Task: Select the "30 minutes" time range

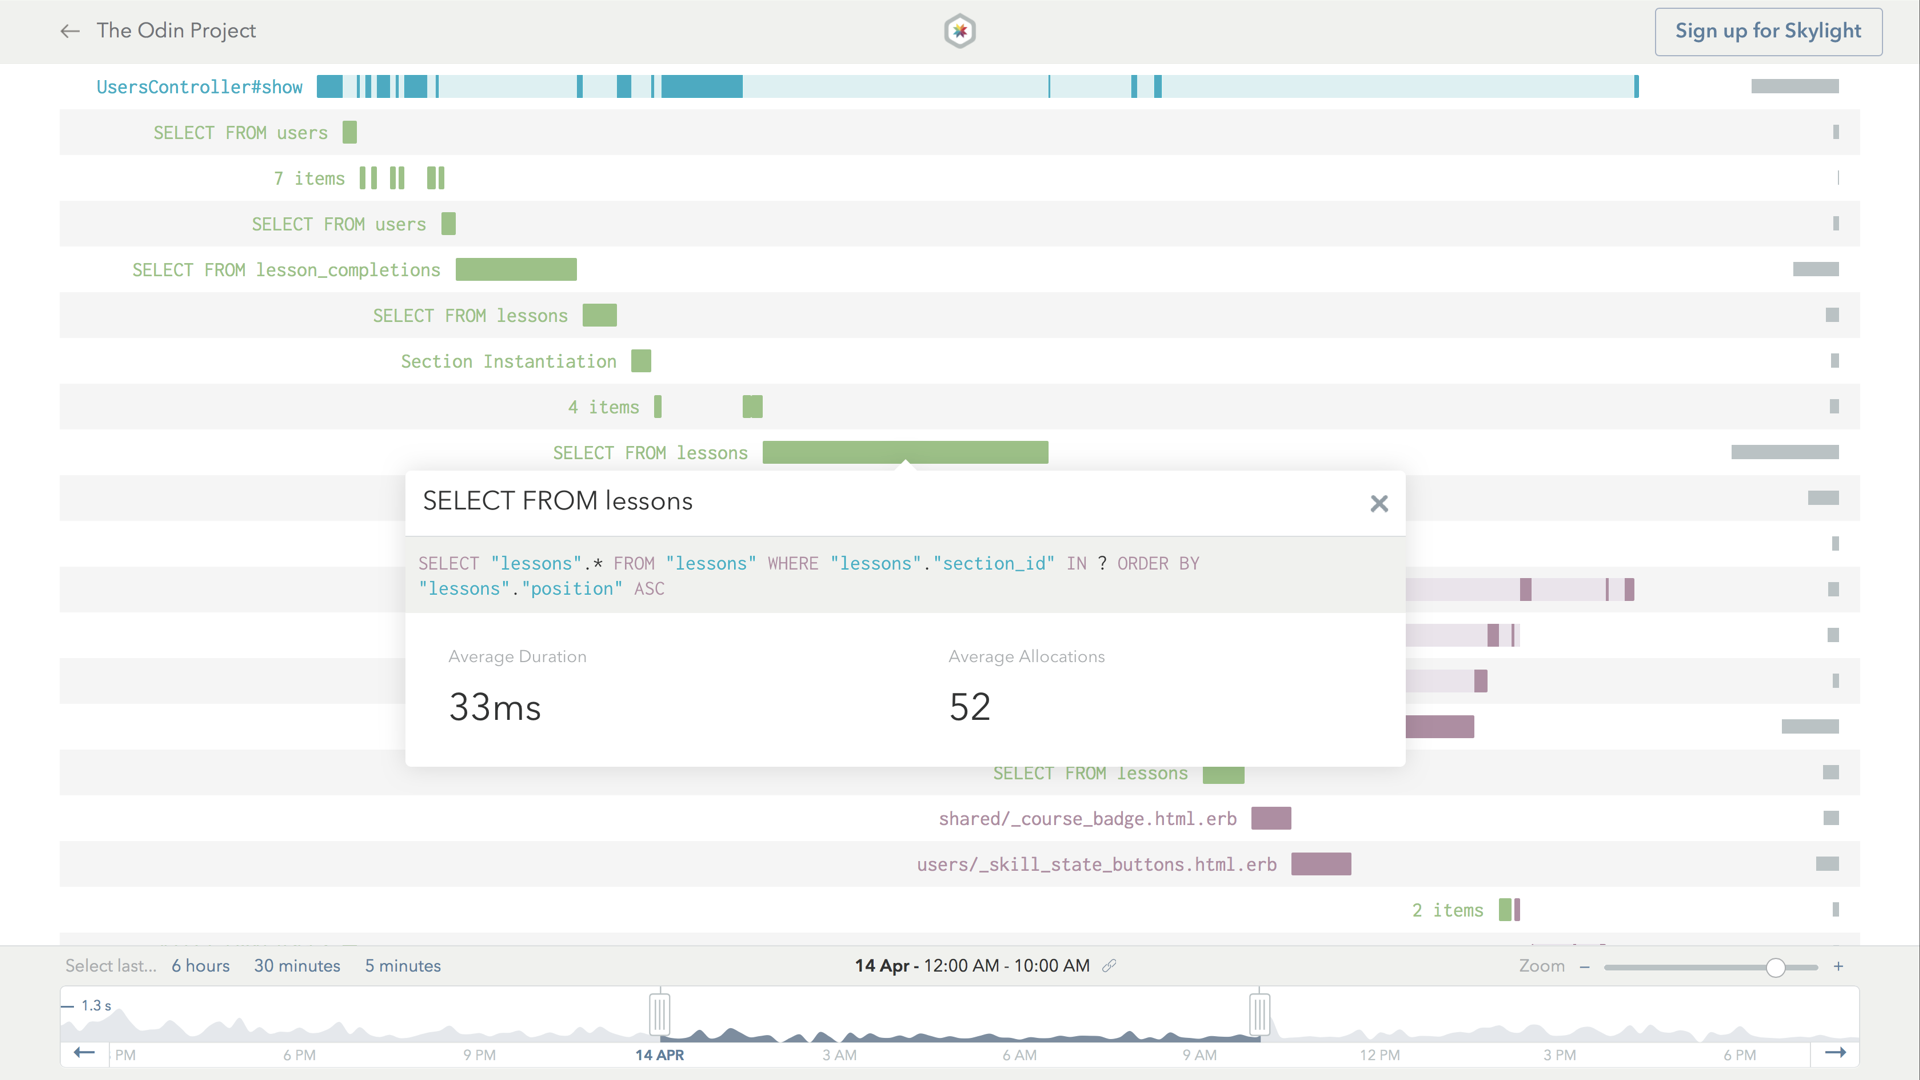Action: click(297, 965)
